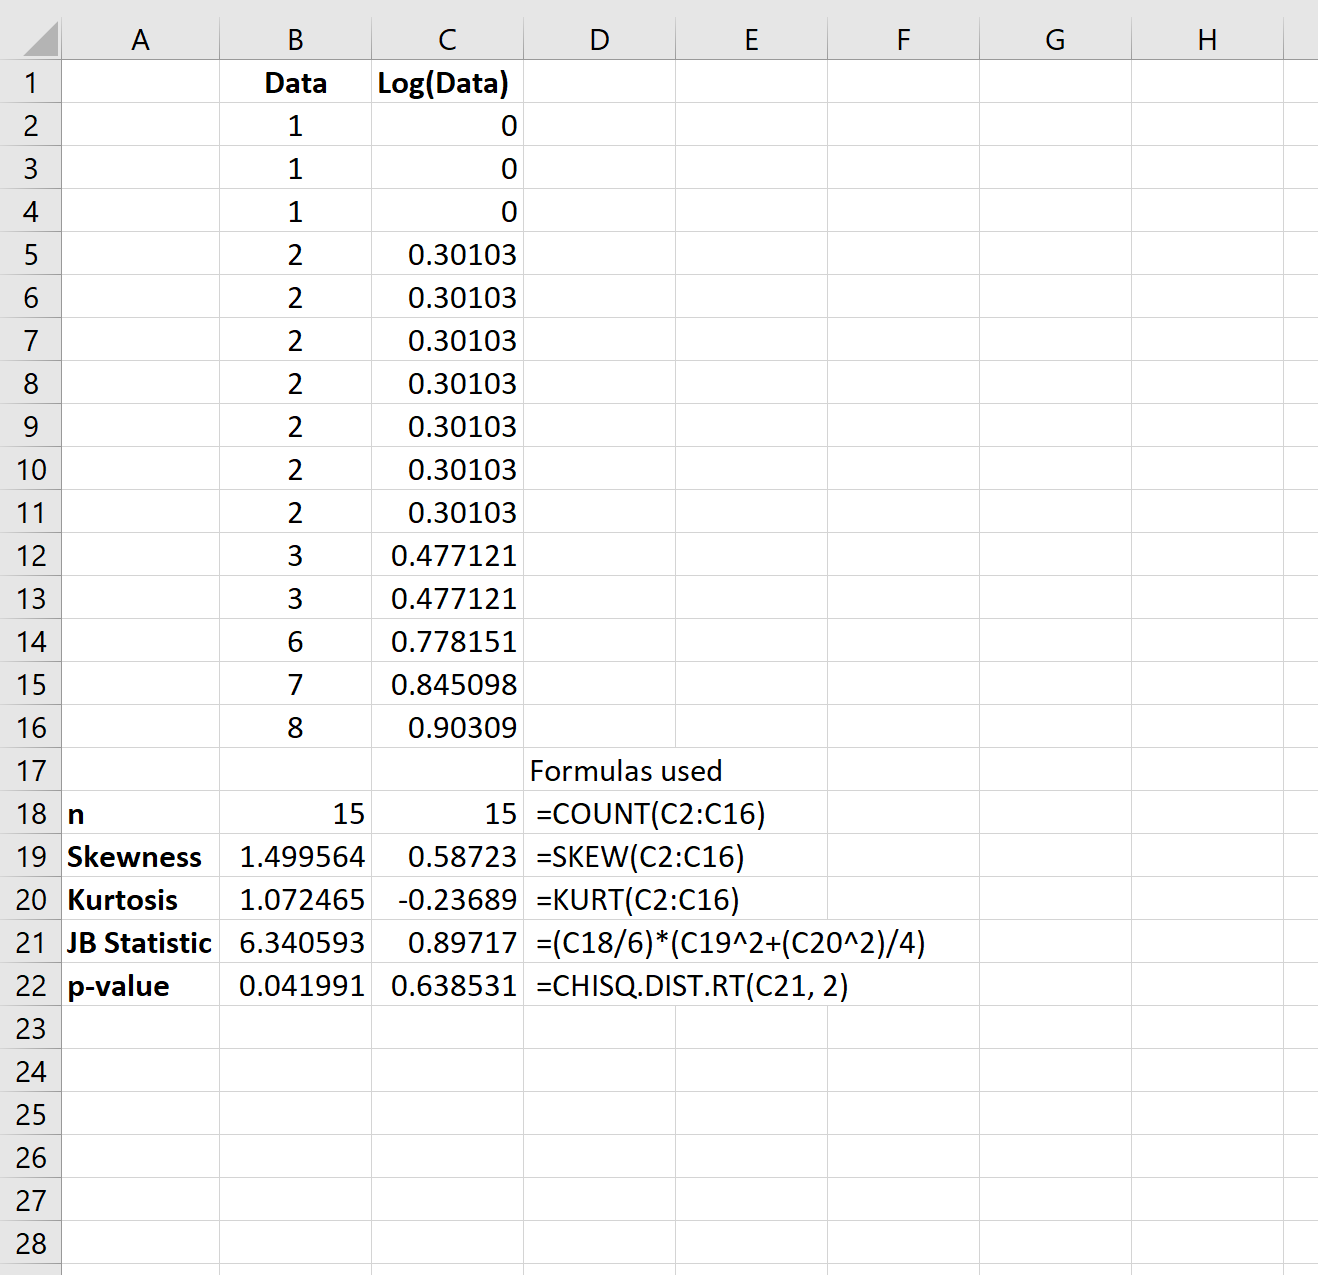Select the JB Statistic label cell

(139, 943)
